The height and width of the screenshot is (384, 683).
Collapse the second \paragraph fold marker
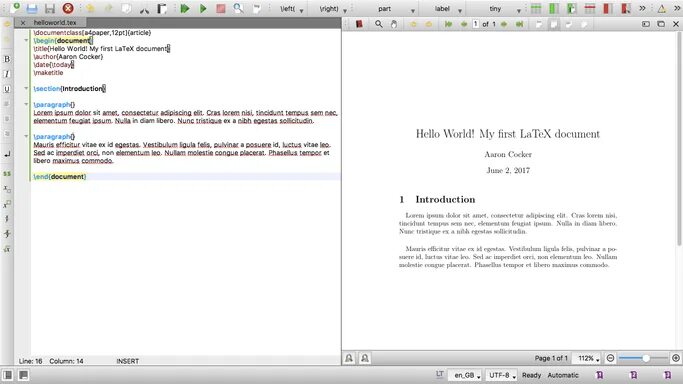point(26,136)
